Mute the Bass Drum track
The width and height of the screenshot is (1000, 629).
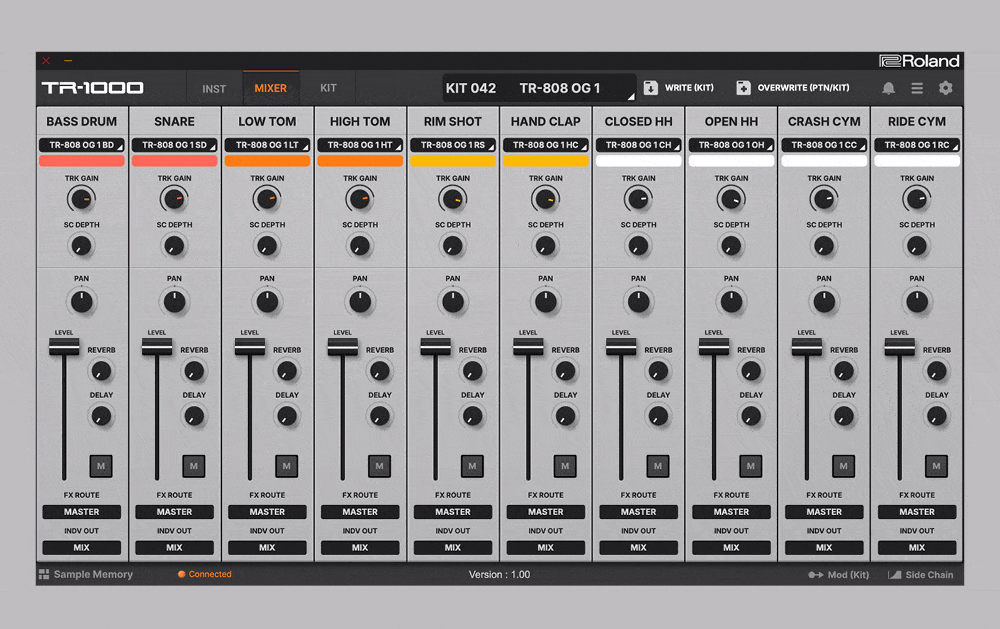[101, 466]
